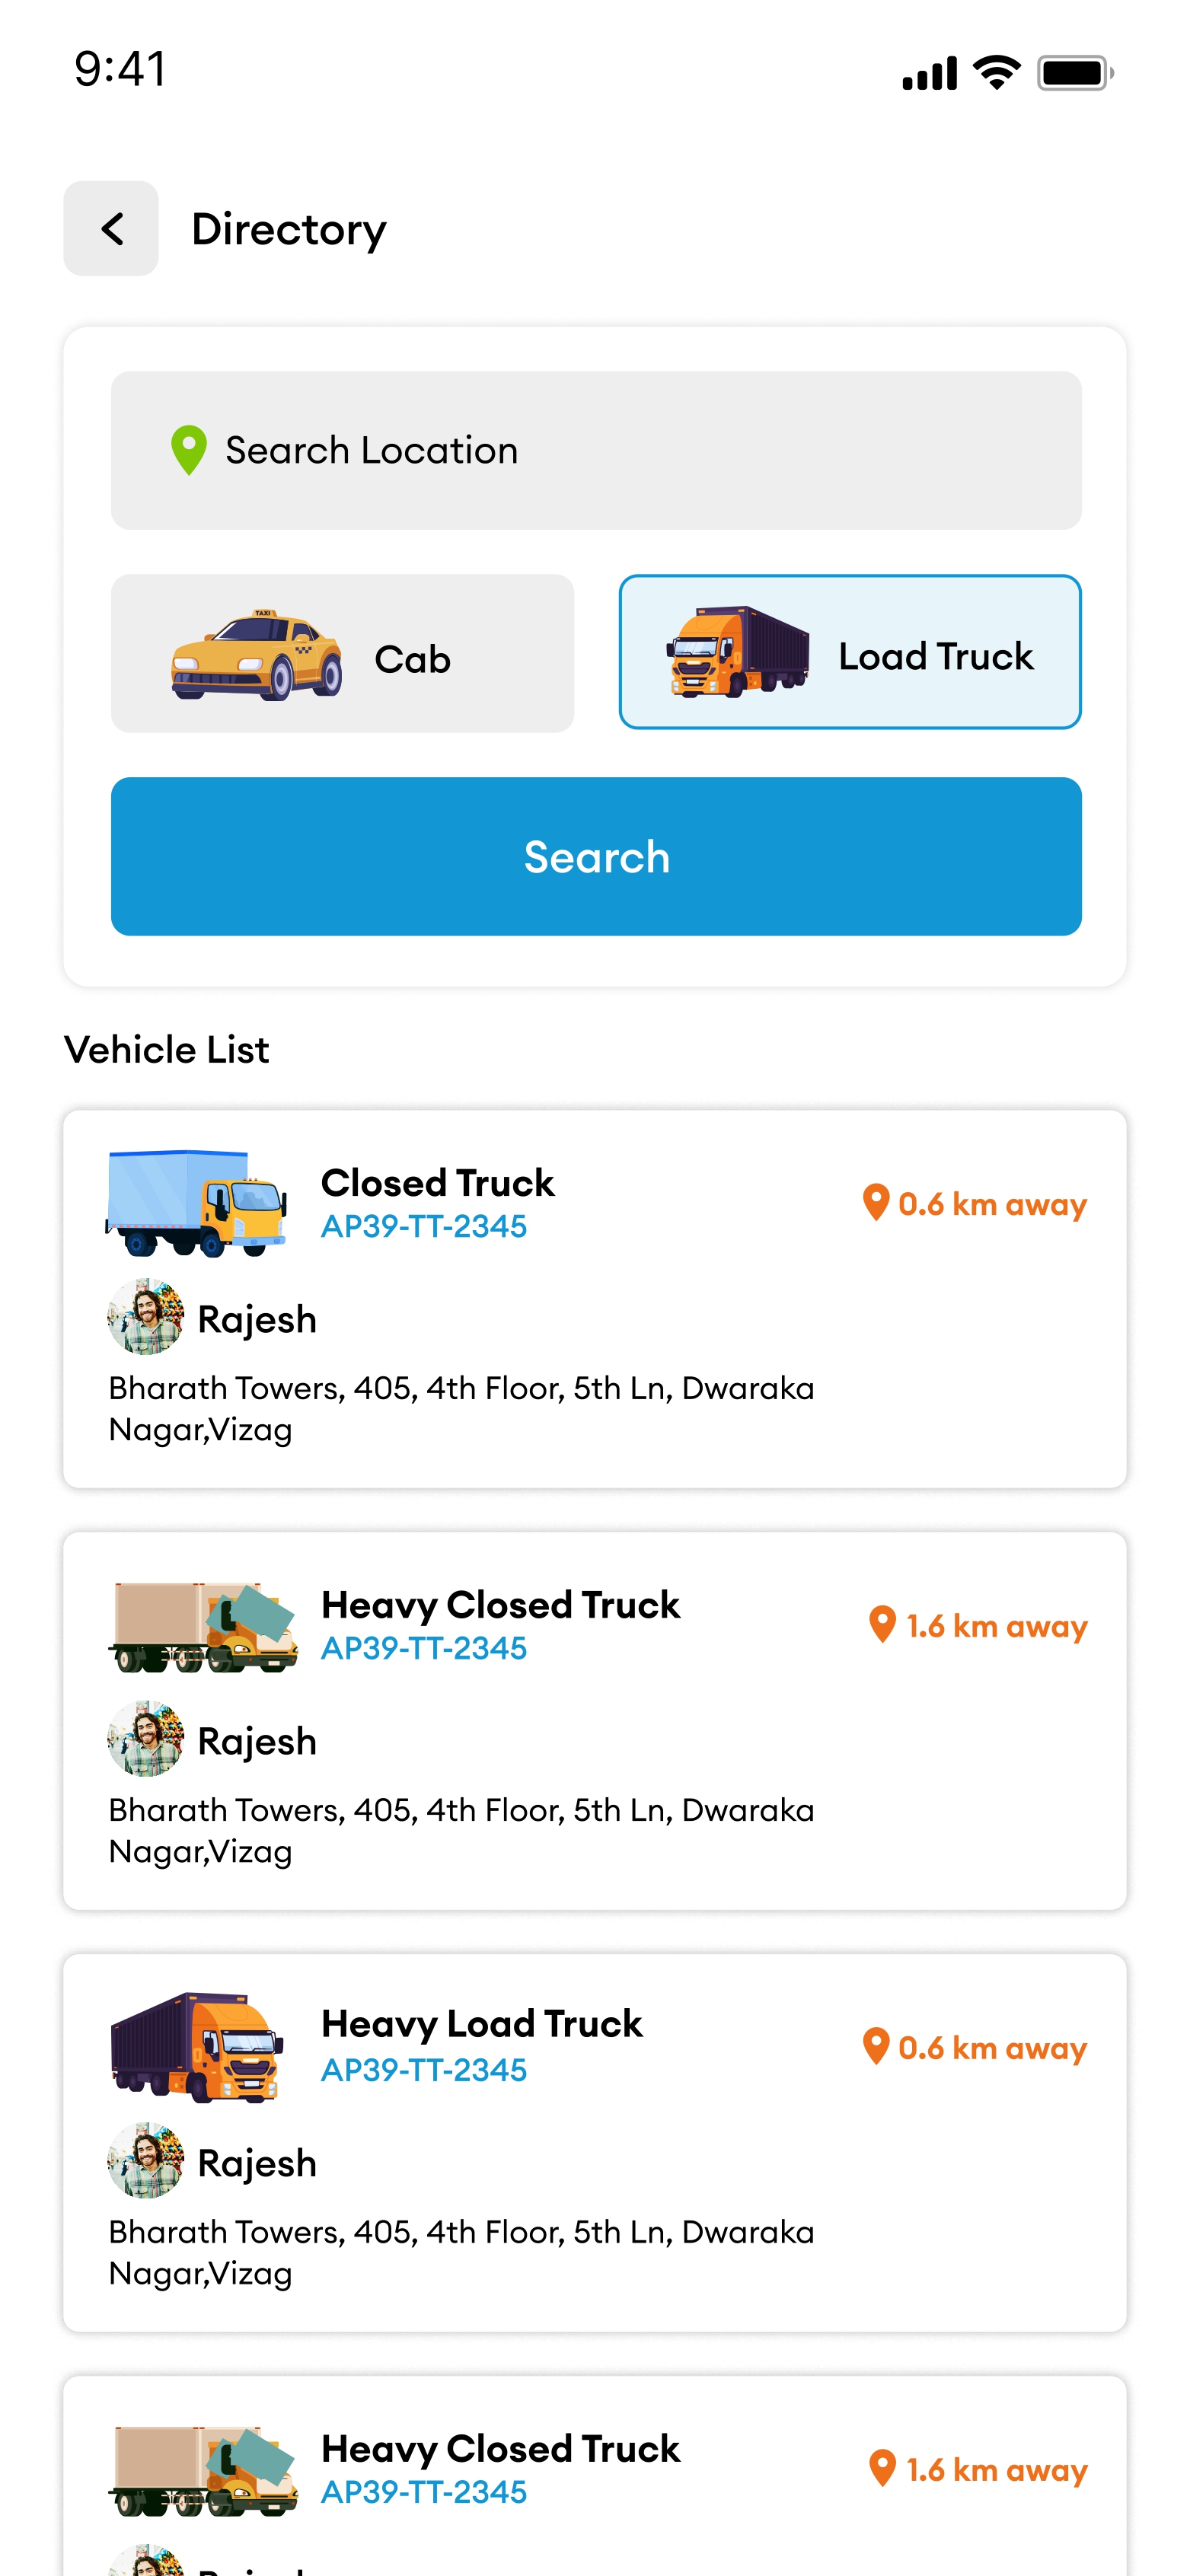Tap the back arrow button

(x=111, y=228)
